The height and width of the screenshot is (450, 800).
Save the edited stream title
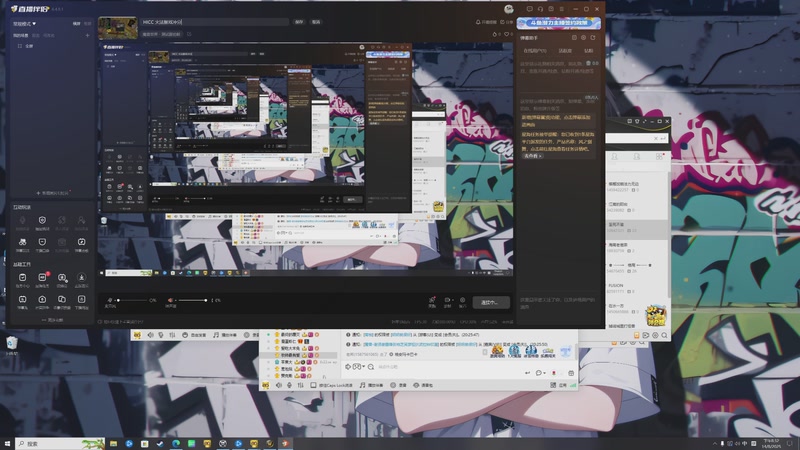click(299, 22)
